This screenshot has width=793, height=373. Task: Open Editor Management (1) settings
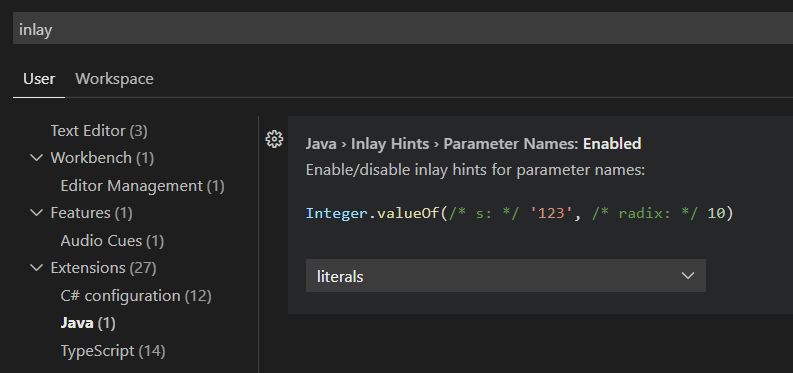[x=143, y=185]
